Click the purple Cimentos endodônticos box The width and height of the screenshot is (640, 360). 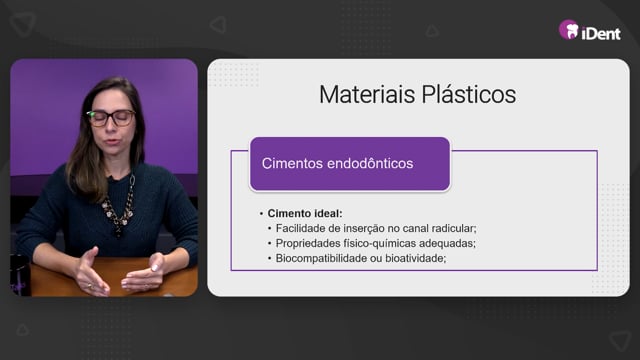point(350,164)
